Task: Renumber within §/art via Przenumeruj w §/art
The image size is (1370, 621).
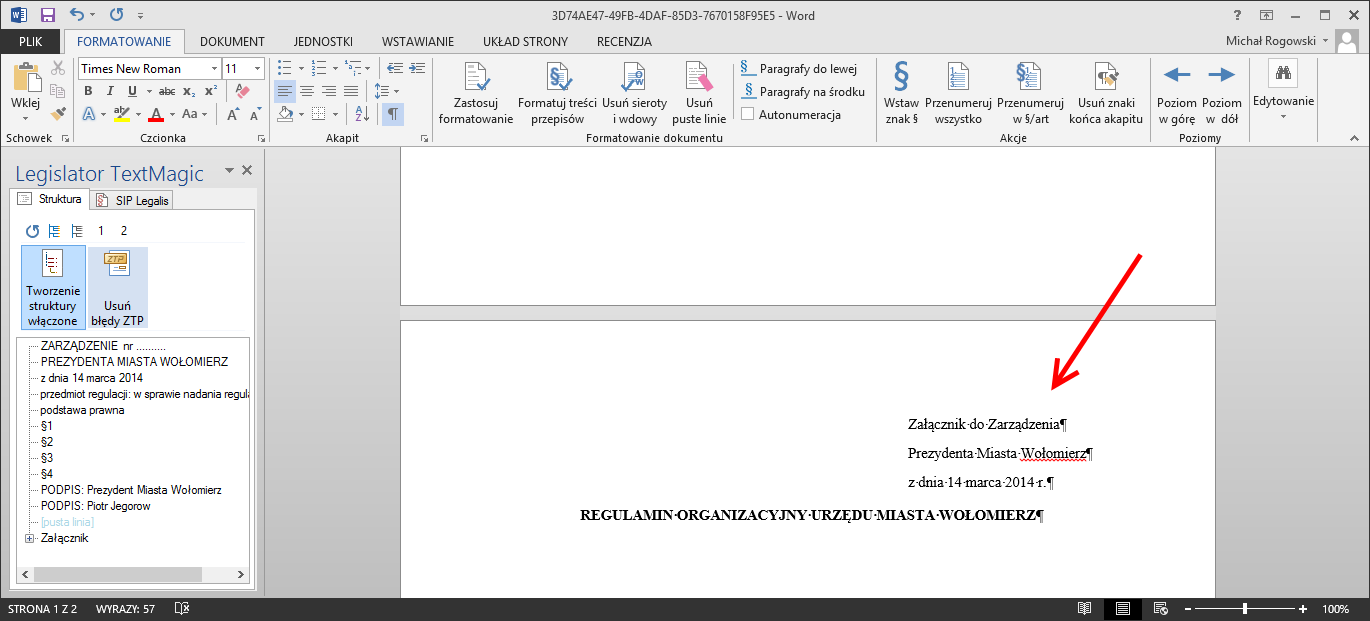Action: 1030,93
